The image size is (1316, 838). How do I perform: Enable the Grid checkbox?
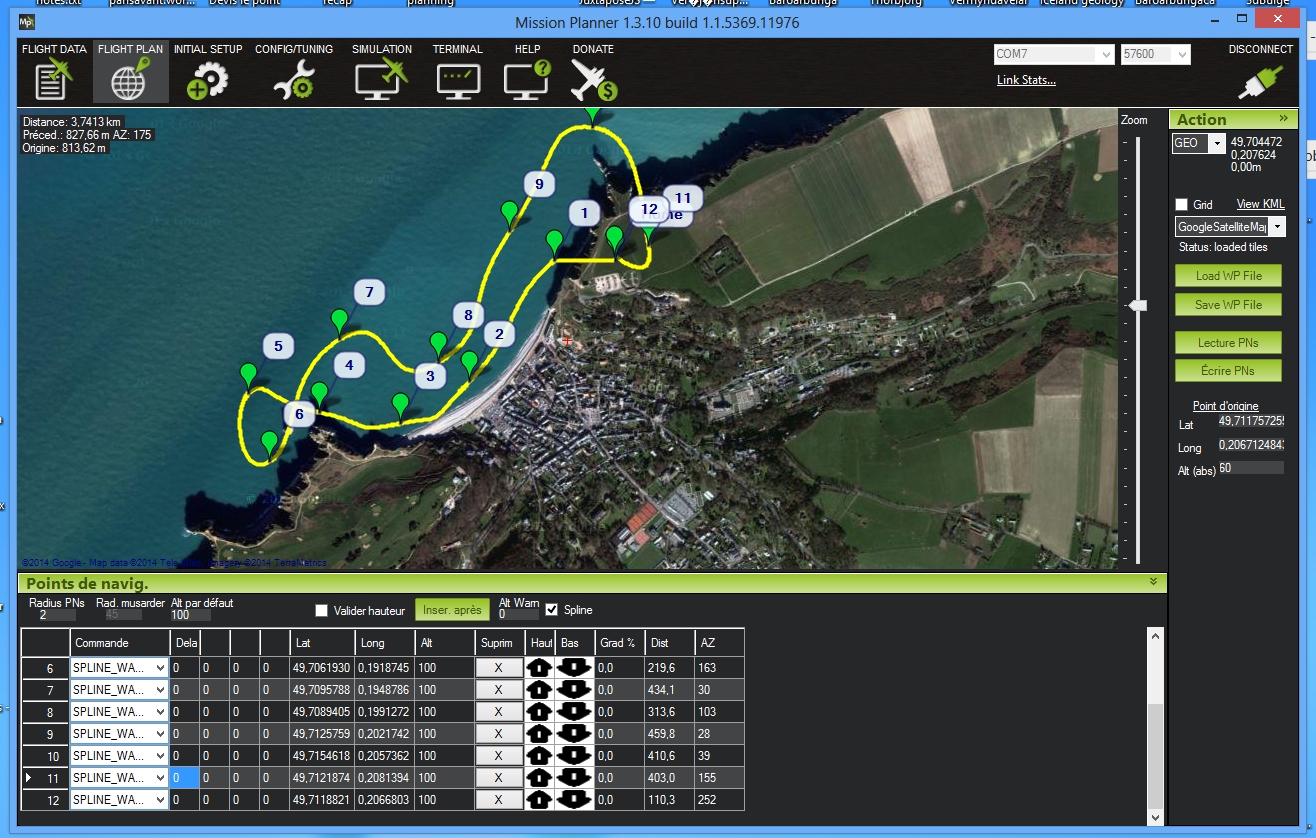point(1181,204)
